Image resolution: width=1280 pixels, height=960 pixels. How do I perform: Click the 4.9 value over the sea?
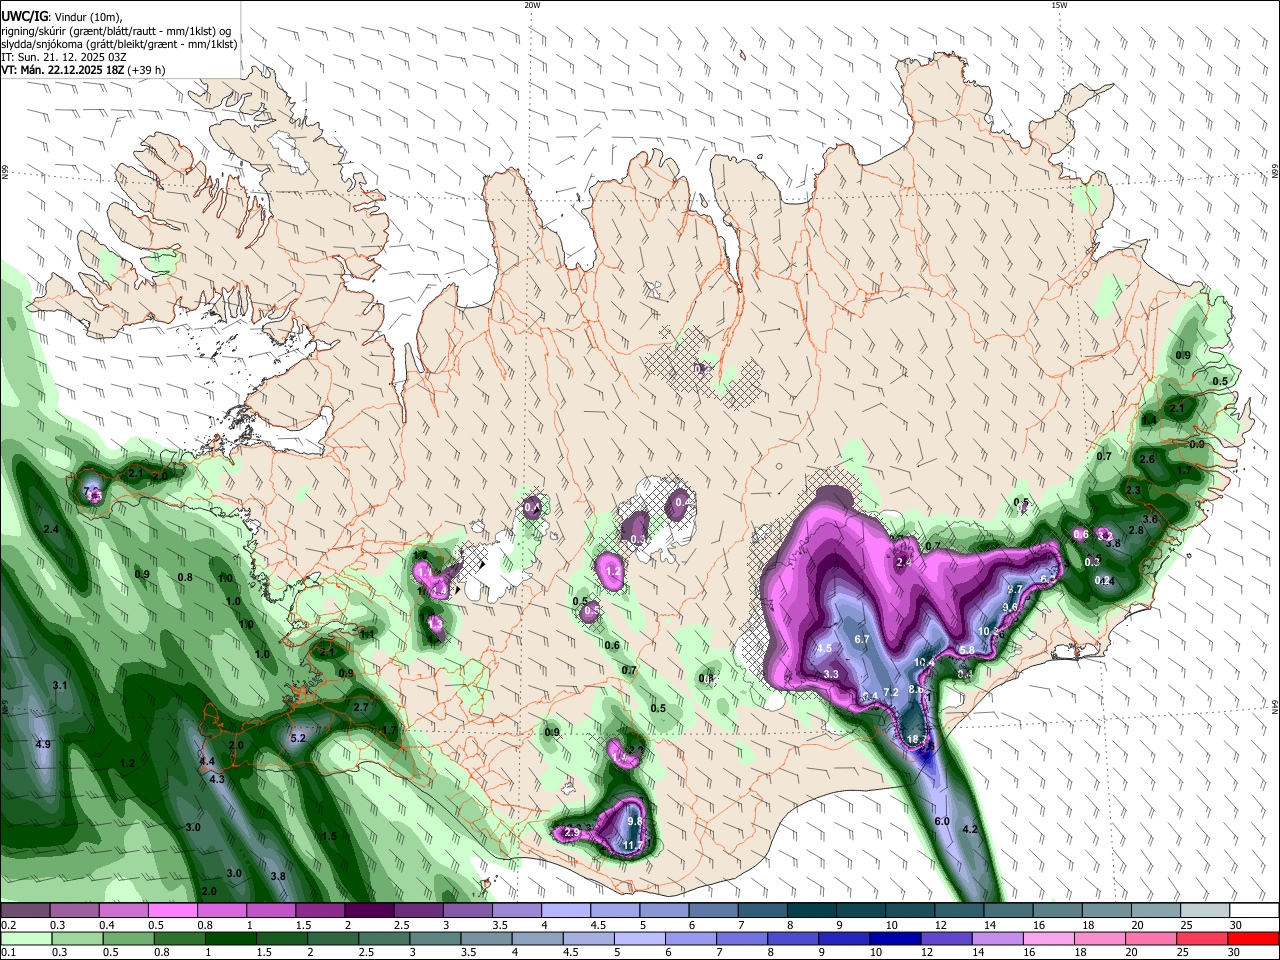(43, 744)
